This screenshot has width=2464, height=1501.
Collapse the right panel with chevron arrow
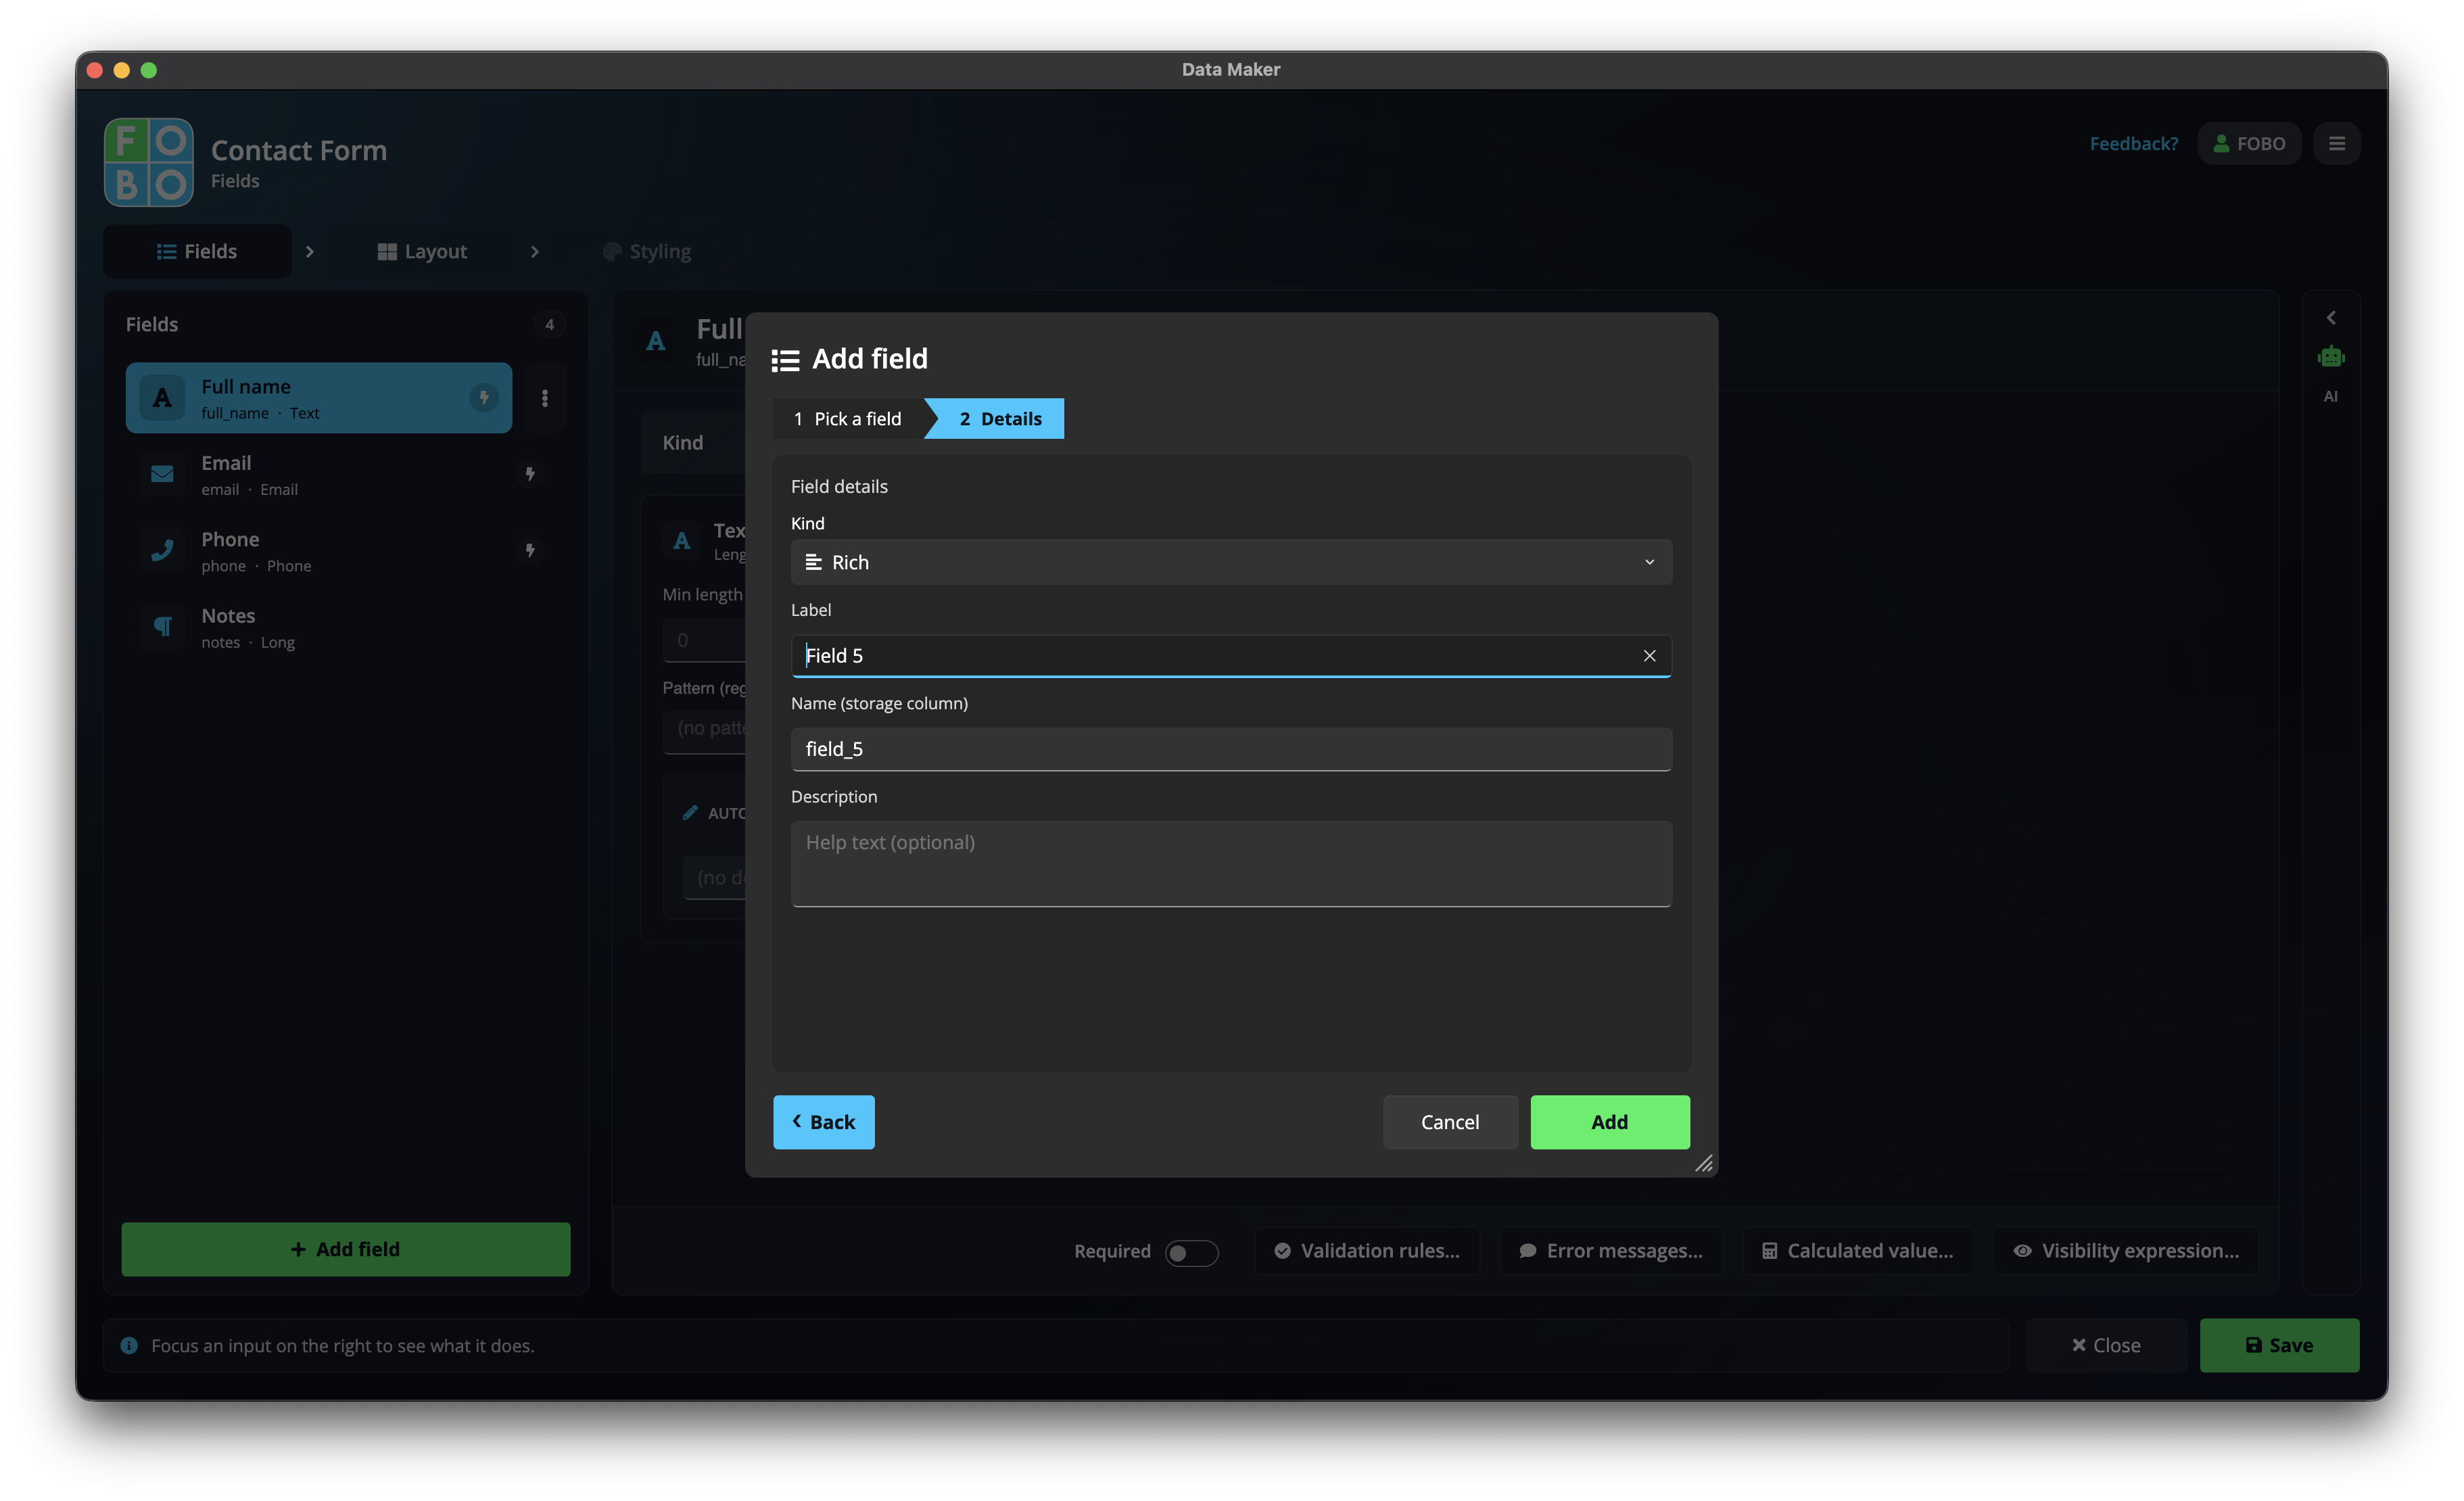(2330, 318)
